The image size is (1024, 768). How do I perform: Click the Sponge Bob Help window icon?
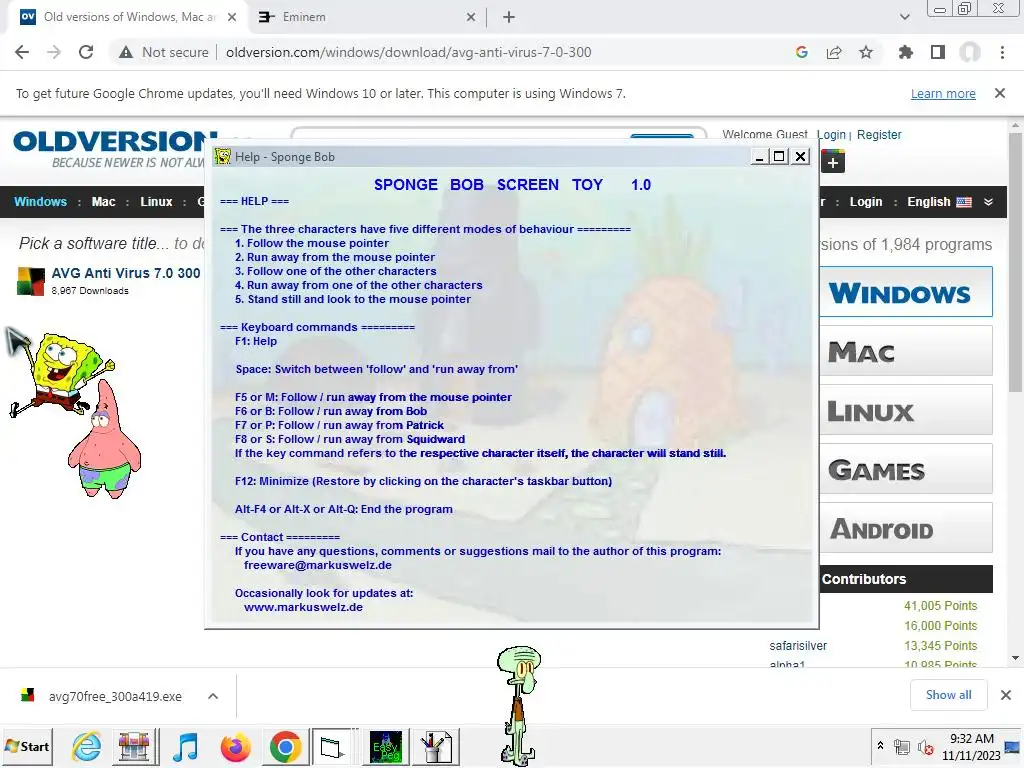pos(223,157)
